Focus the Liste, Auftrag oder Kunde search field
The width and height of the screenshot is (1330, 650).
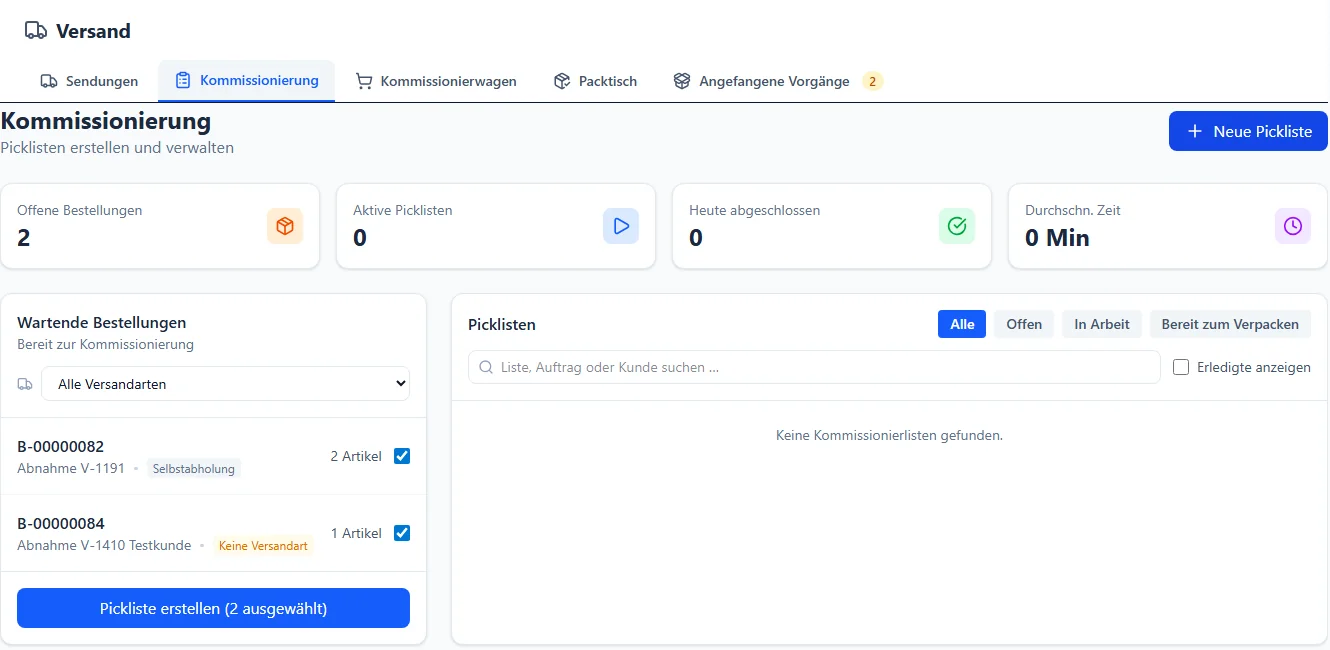[x=814, y=367]
